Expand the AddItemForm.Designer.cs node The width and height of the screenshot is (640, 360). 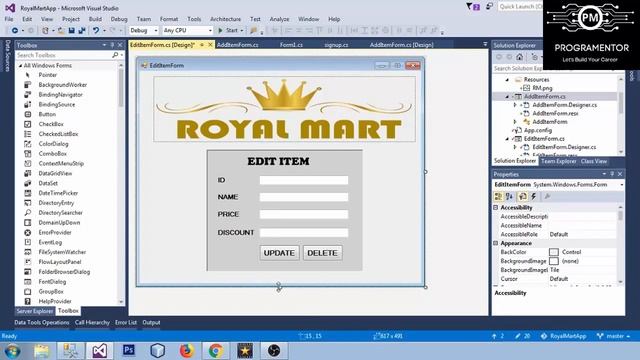pyautogui.click(x=515, y=105)
